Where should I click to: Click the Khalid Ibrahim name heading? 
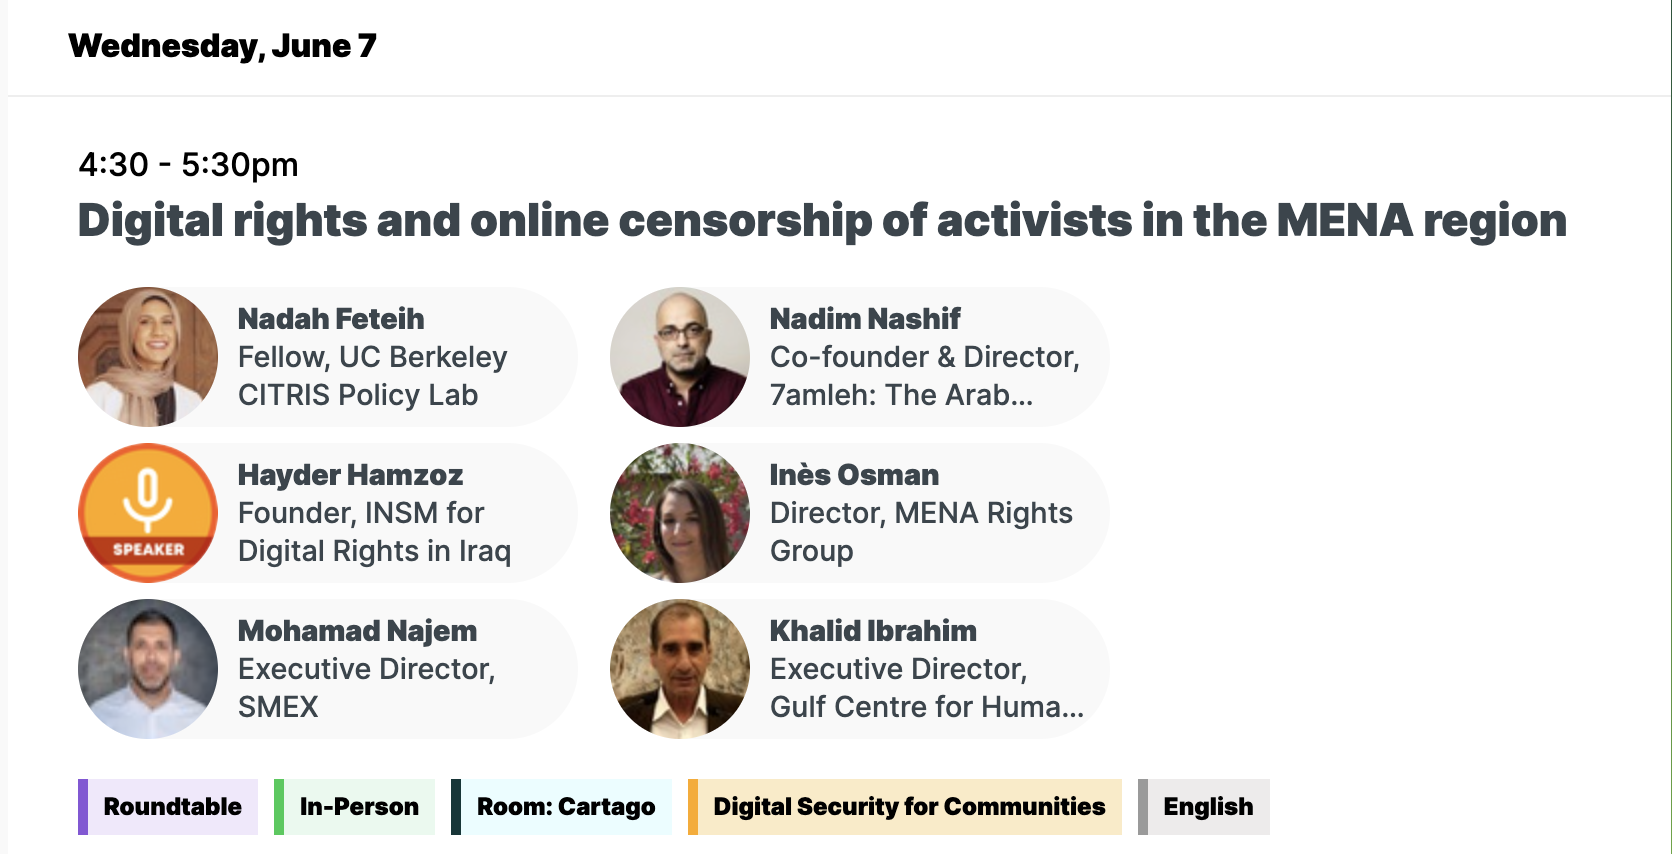tap(873, 631)
